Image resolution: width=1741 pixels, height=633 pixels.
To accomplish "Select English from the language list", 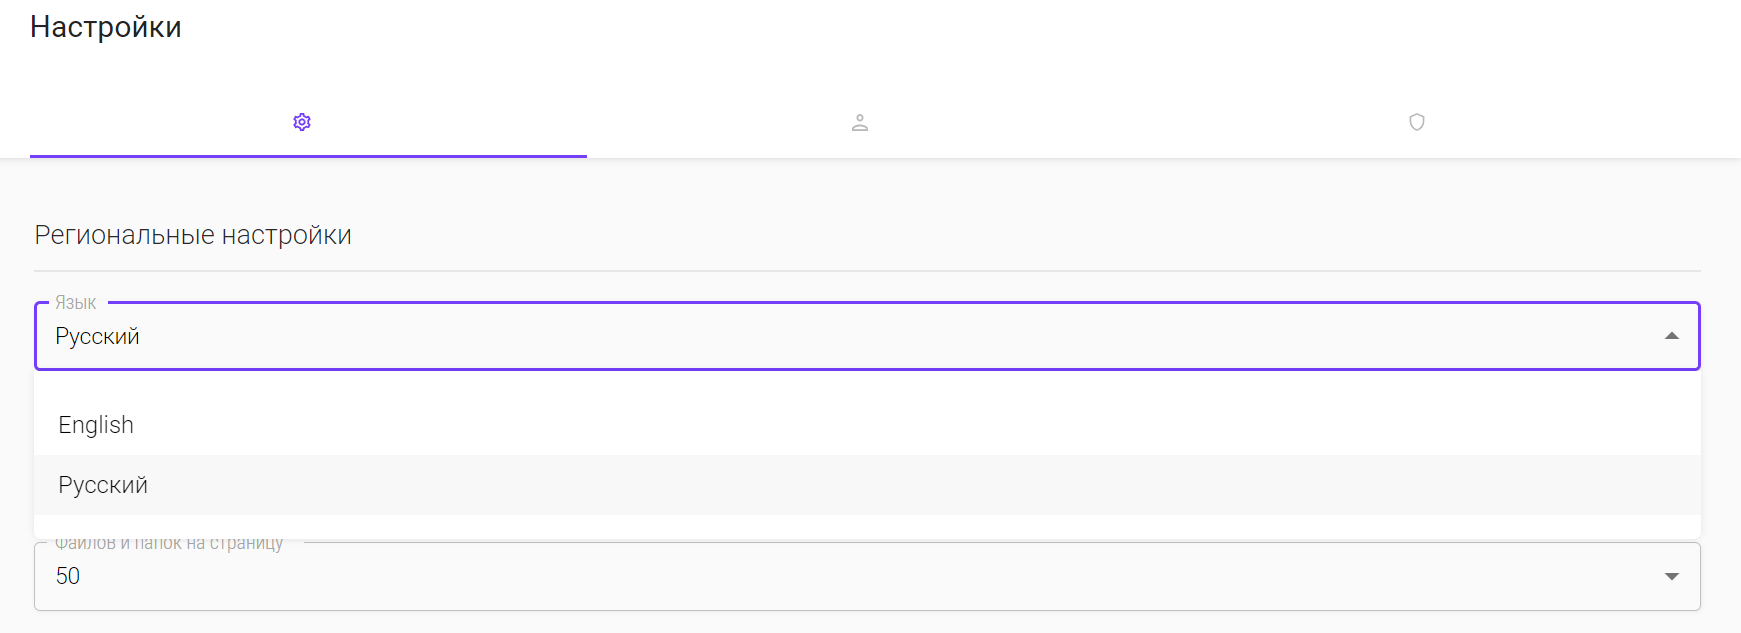I will (x=96, y=425).
